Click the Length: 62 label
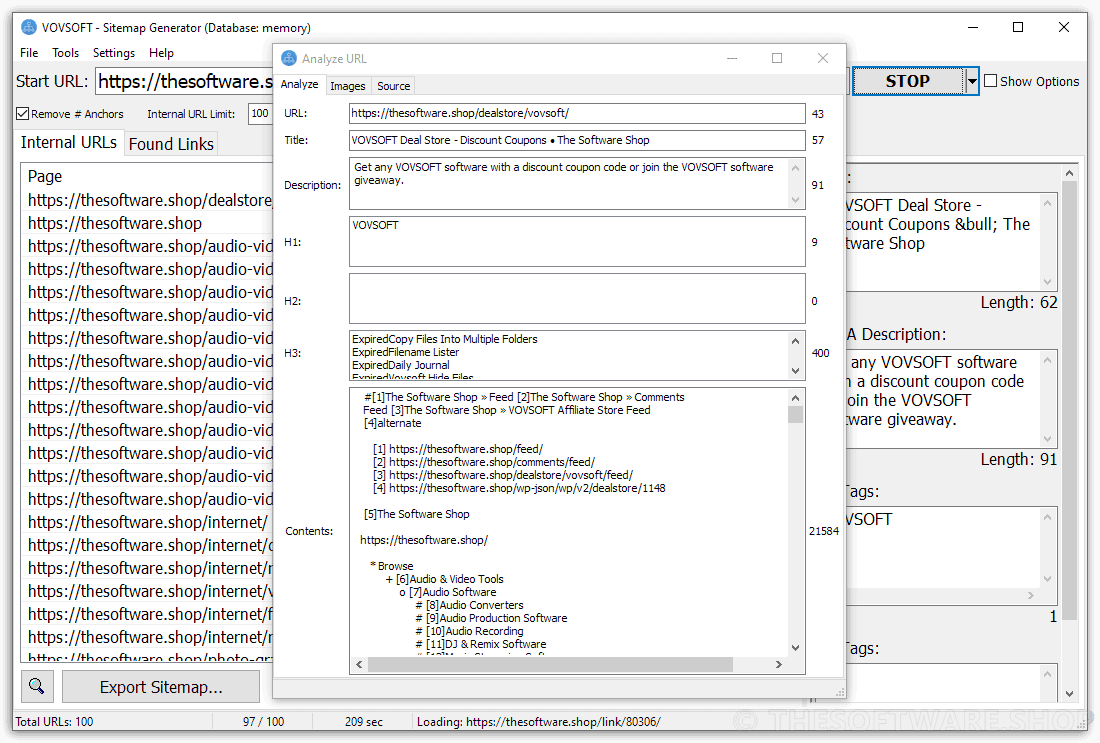 click(1019, 302)
